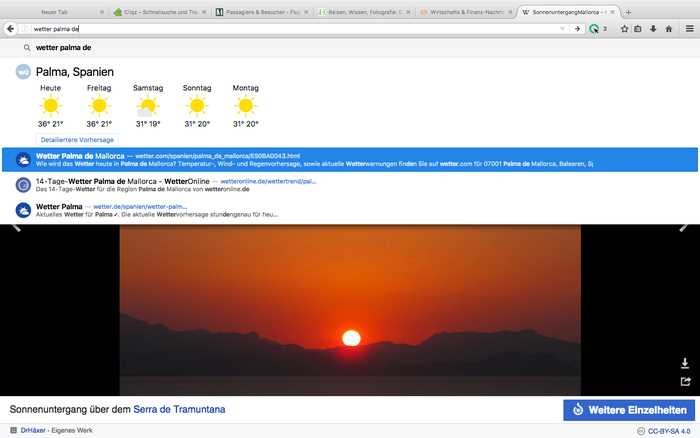This screenshot has height=438, width=700.
Task: Switch to the Cliqz tab
Action: (x=161, y=12)
